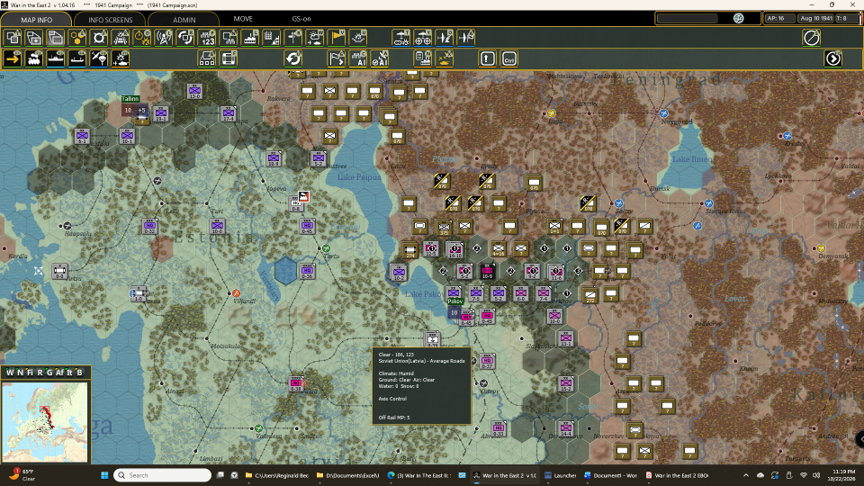Click the AP: 16 admin points display

pyautogui.click(x=778, y=18)
